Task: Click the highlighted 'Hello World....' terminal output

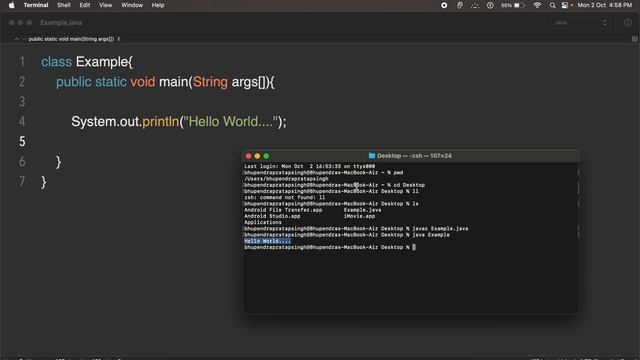Action: pos(267,241)
